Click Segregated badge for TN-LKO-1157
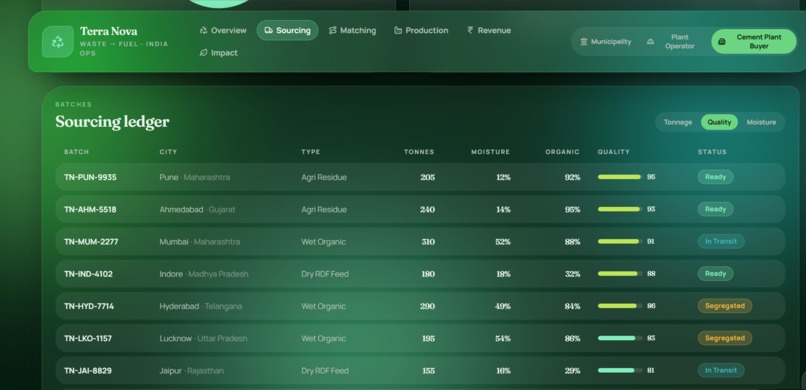 point(725,338)
